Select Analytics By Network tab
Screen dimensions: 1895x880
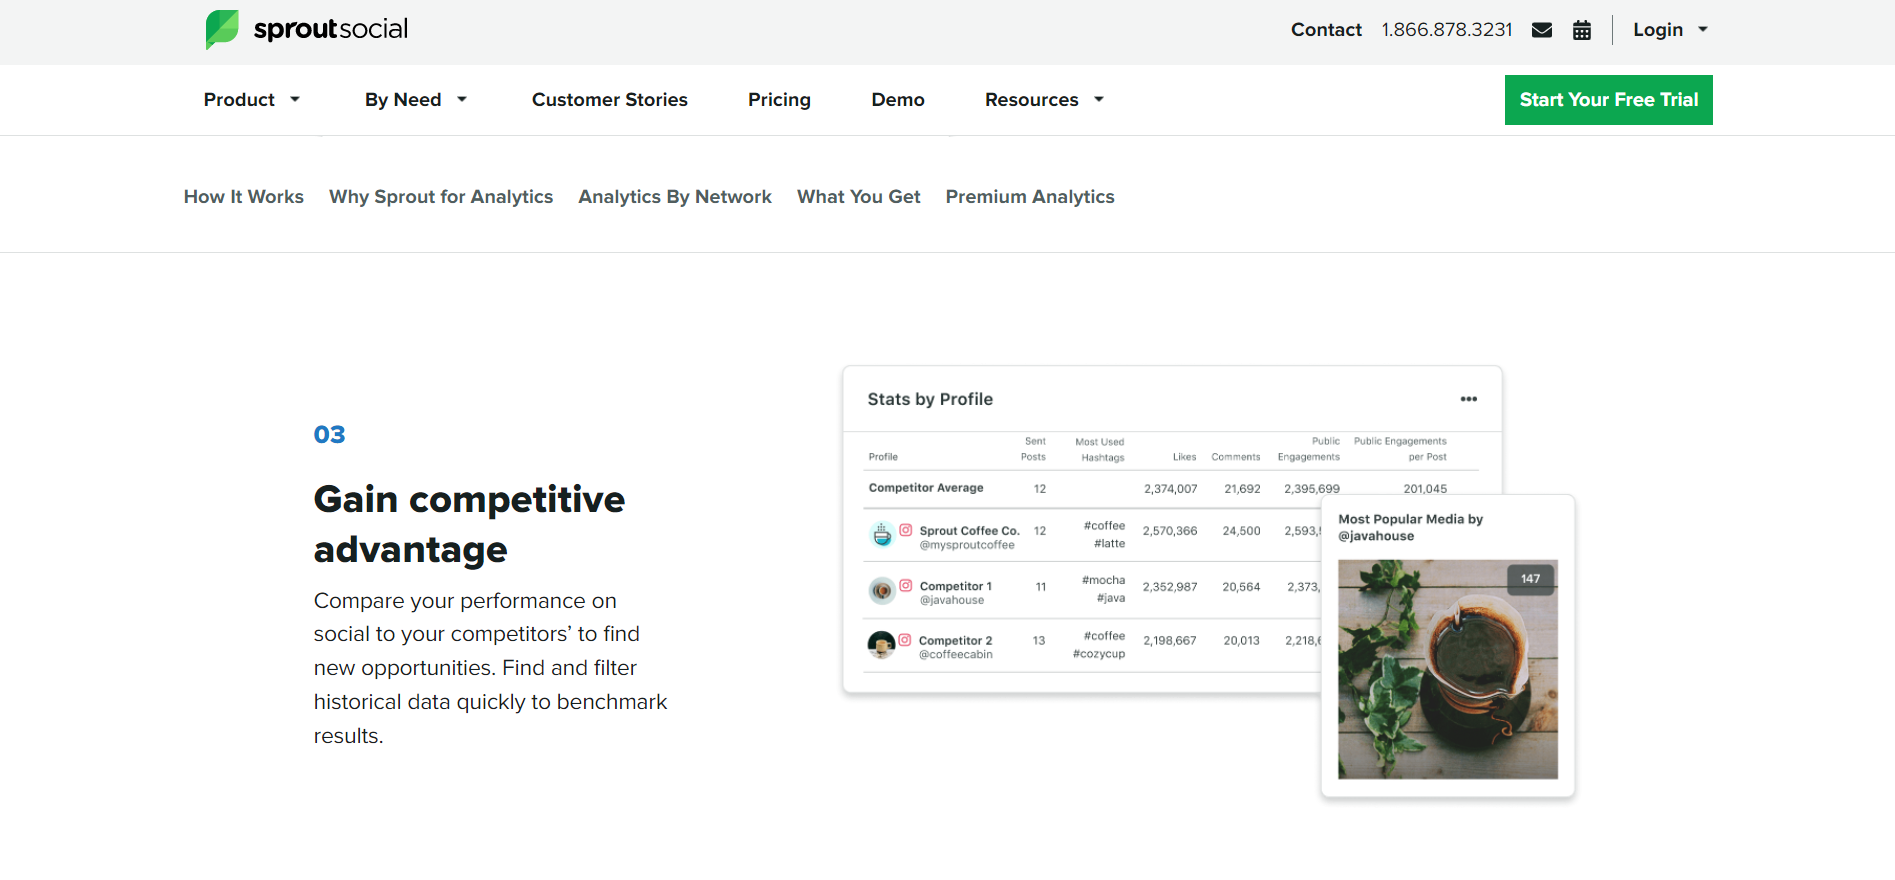pyautogui.click(x=675, y=197)
